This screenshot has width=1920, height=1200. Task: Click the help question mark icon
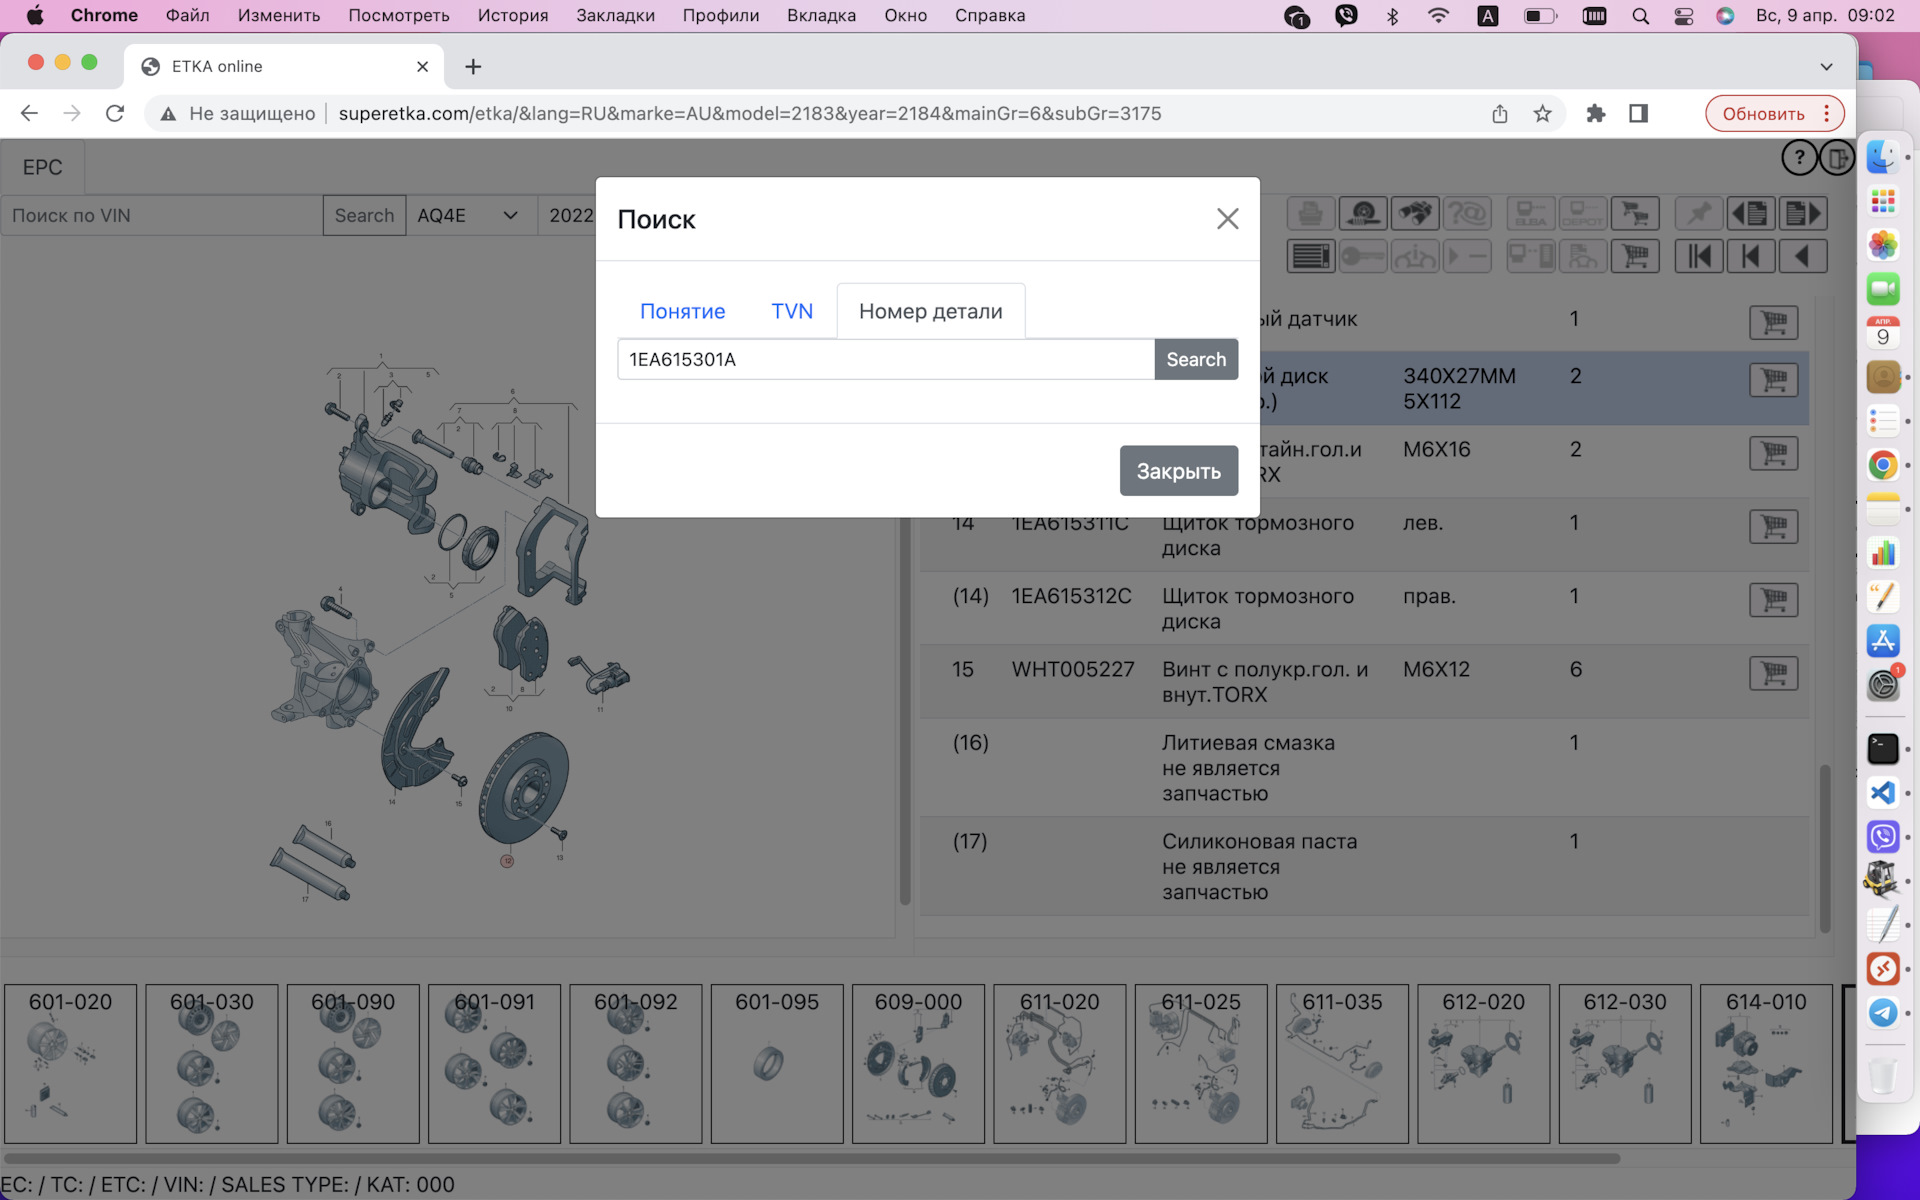pyautogui.click(x=1799, y=158)
